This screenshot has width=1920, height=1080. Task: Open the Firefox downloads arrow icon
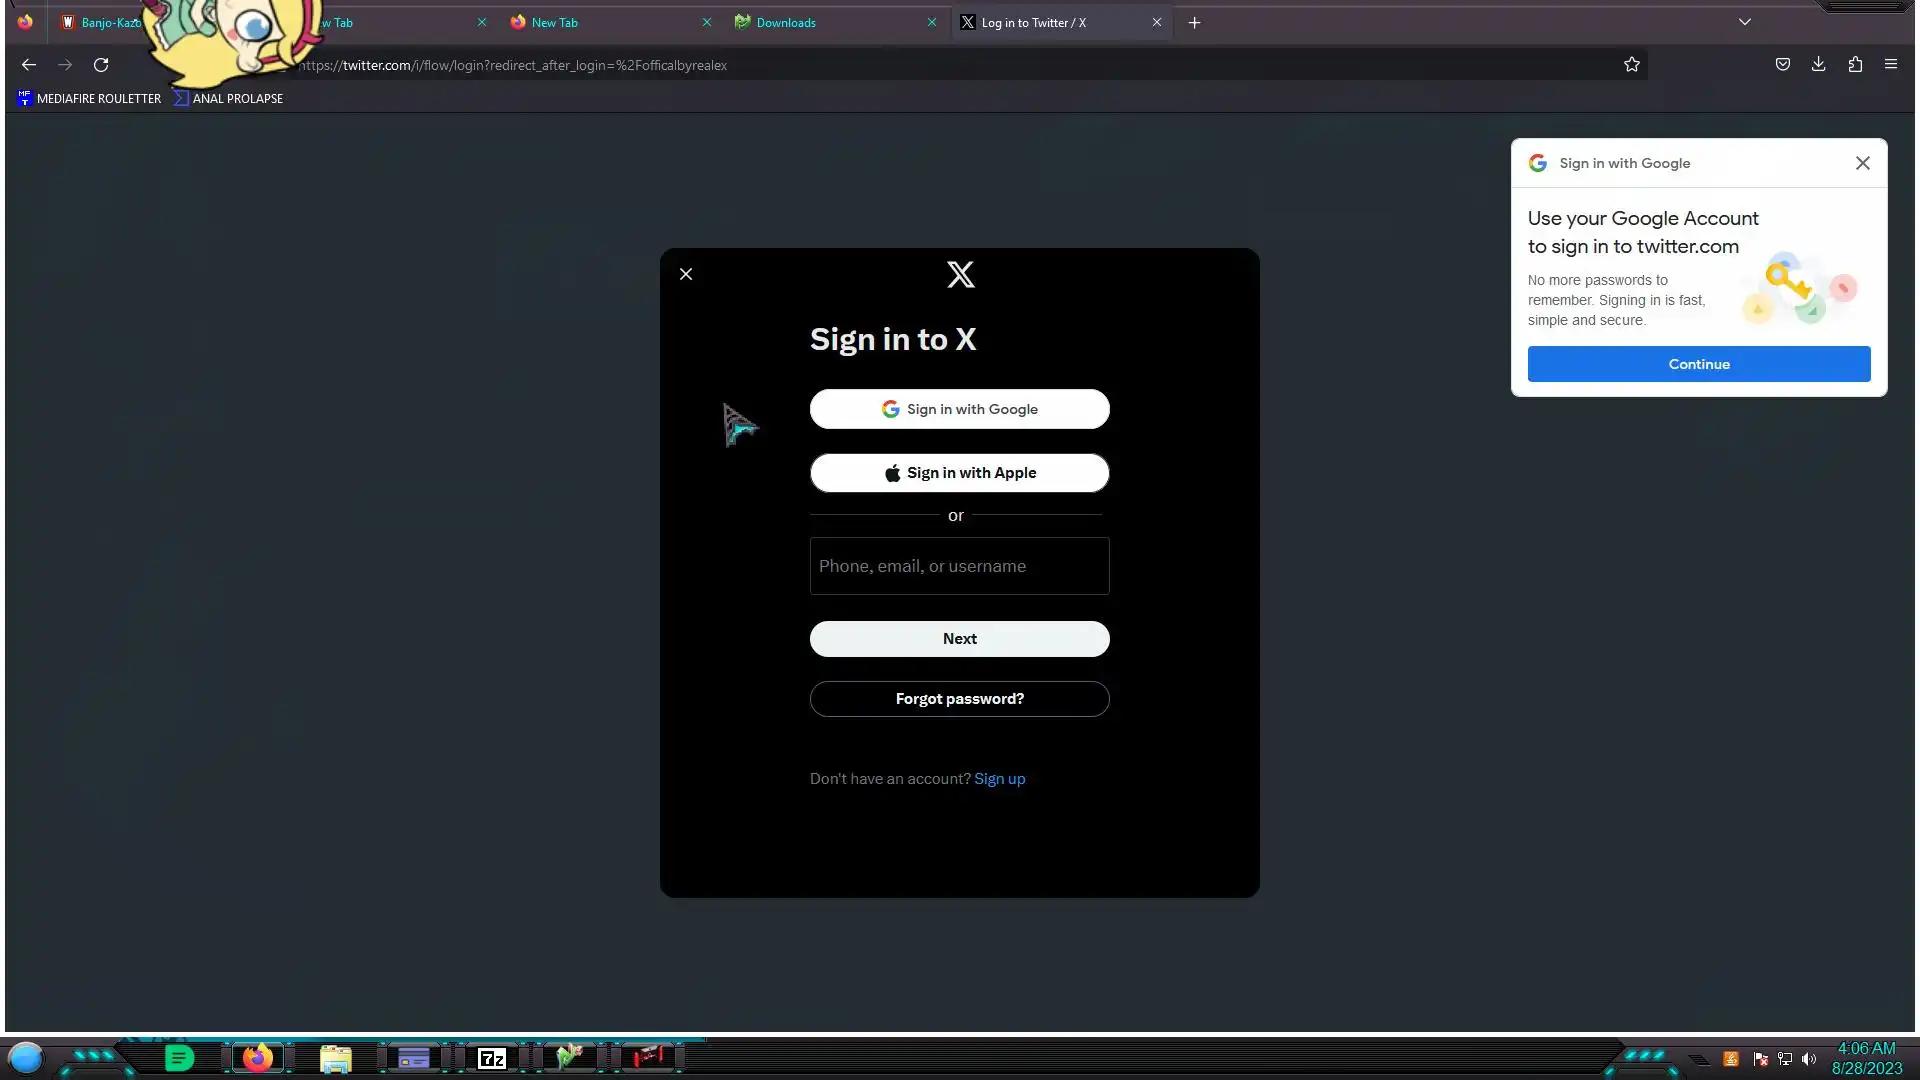pyautogui.click(x=1818, y=65)
